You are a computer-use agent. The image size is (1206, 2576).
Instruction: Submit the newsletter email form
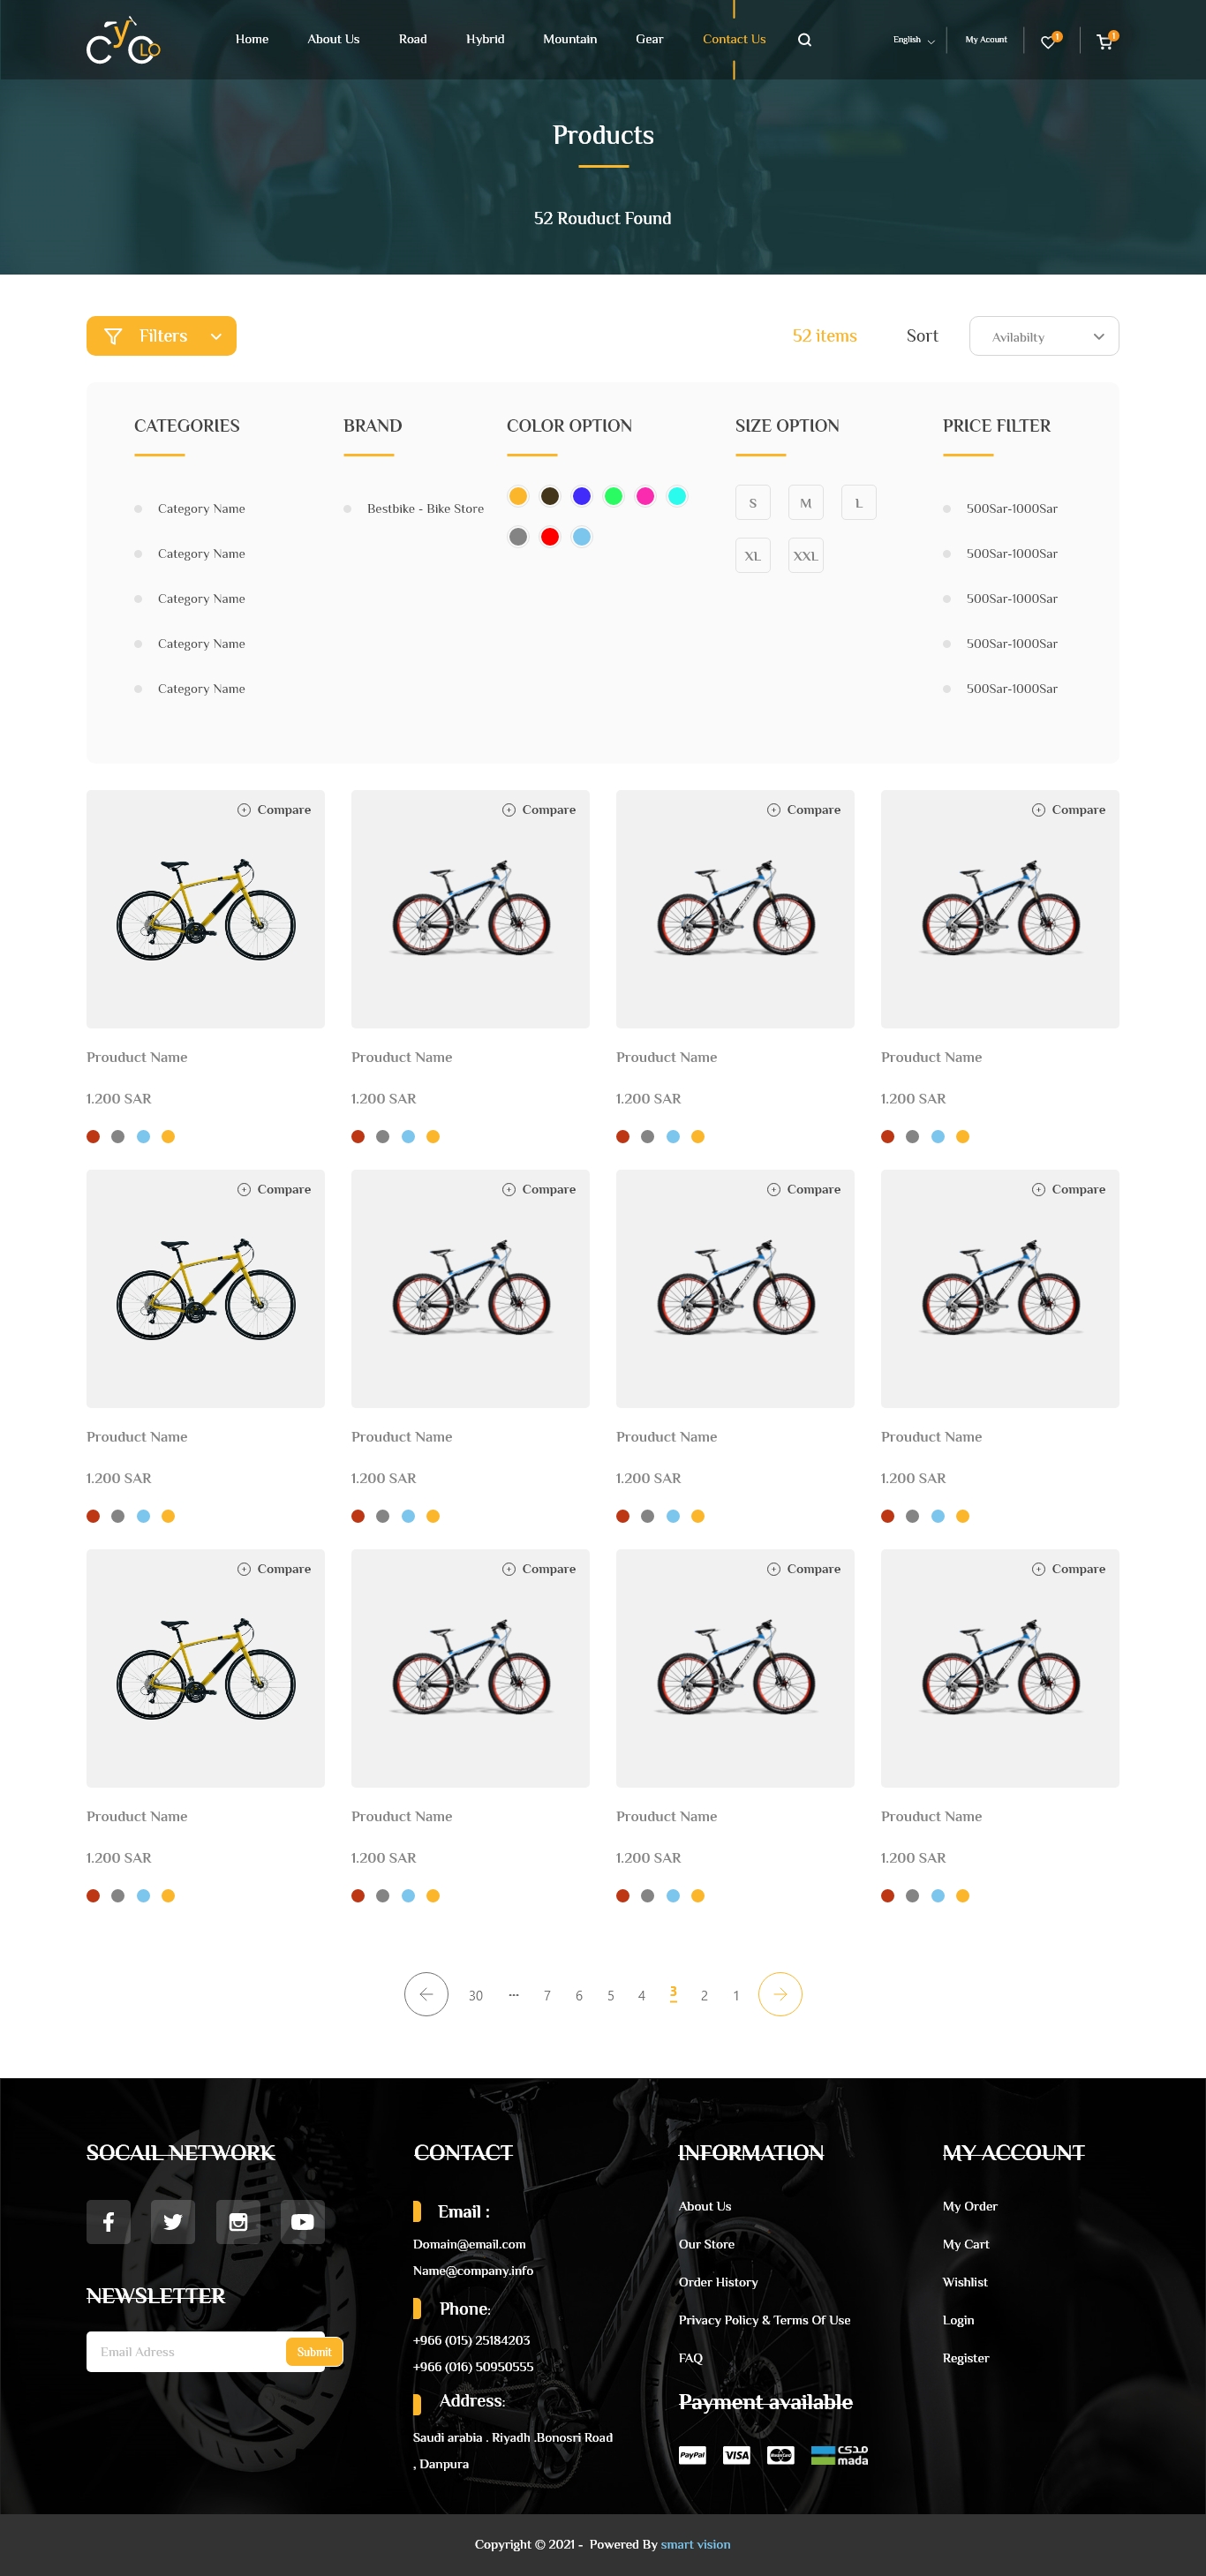click(313, 2351)
